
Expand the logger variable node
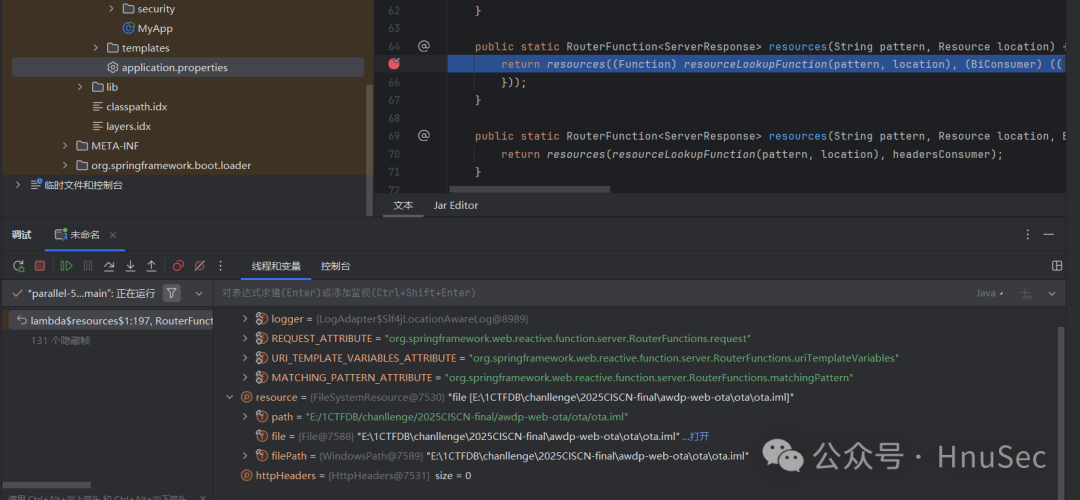[245, 319]
